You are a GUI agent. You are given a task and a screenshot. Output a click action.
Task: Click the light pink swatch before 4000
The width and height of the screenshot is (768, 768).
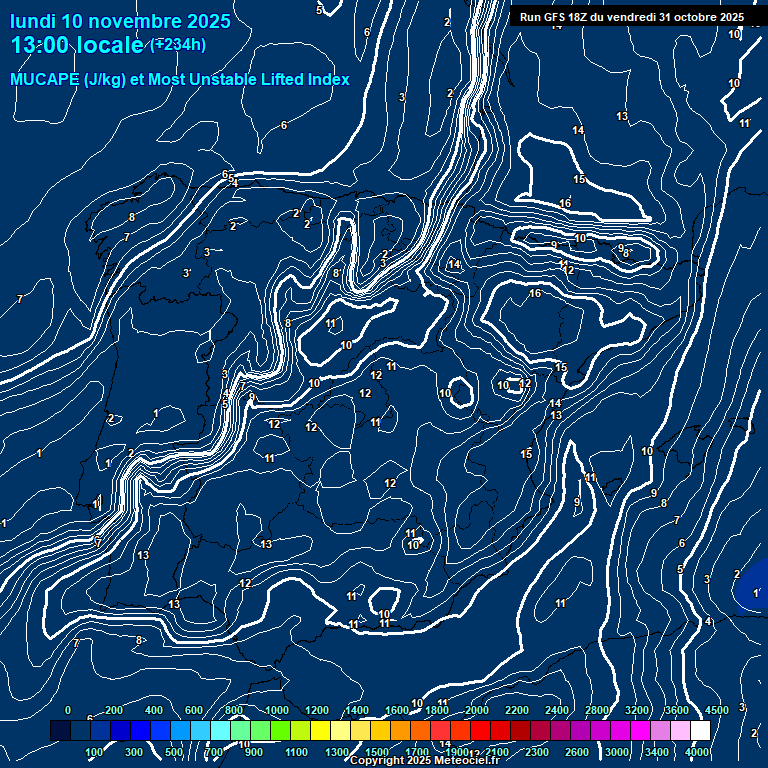680,730
